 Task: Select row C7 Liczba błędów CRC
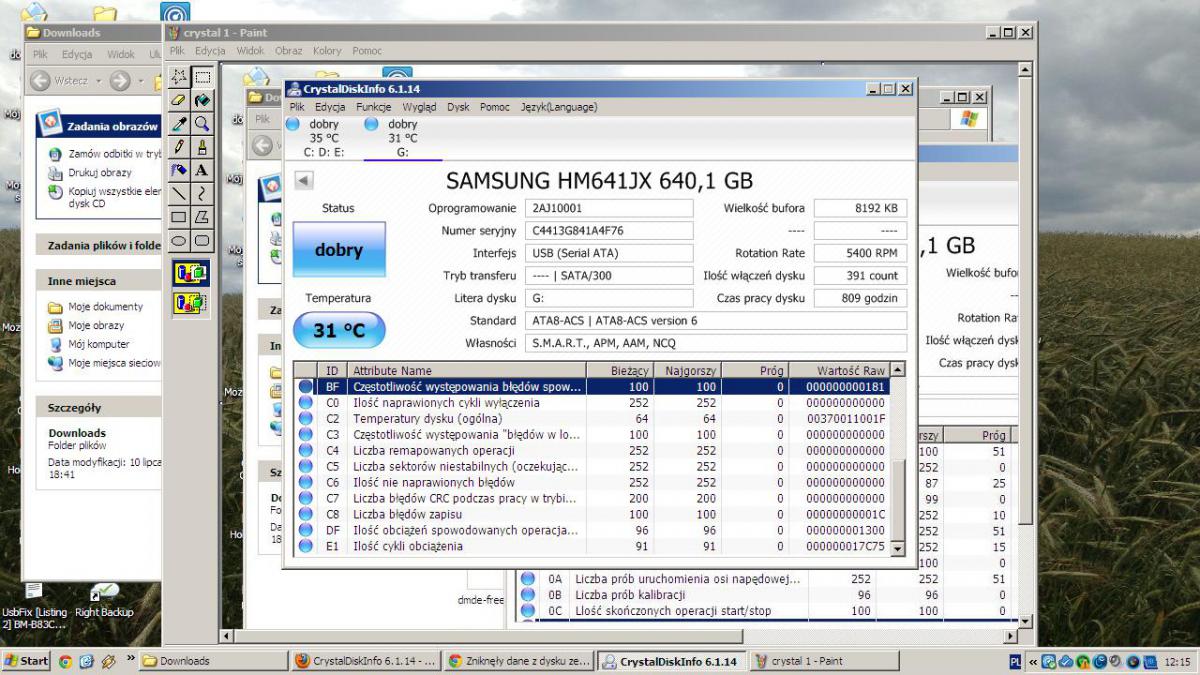pyautogui.click(x=591, y=498)
